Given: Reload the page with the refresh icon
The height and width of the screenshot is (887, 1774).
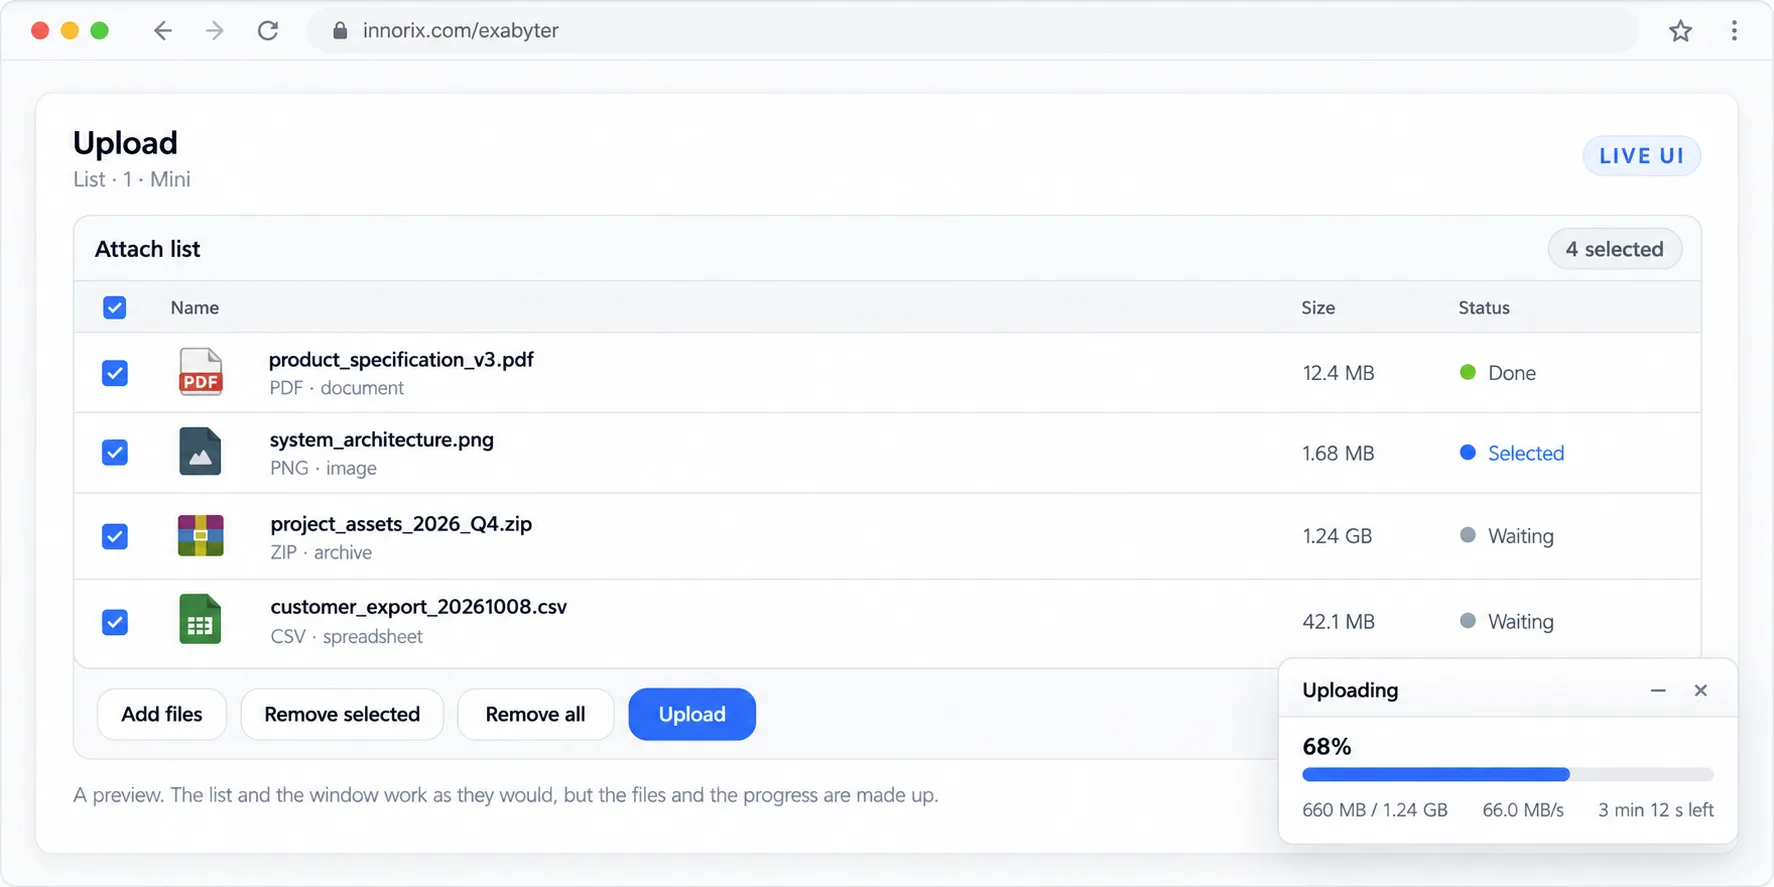Looking at the screenshot, I should pos(267,30).
